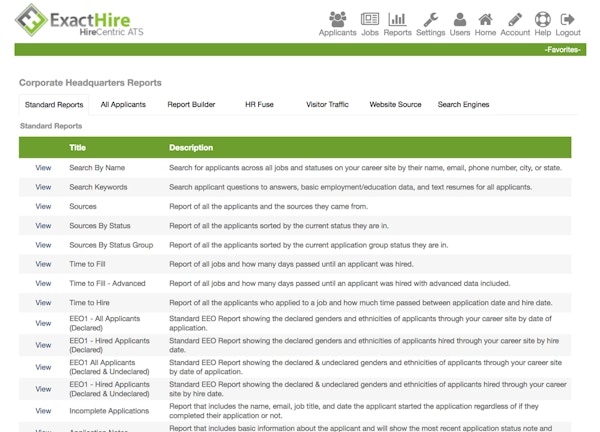View the EEO1 - All Applicants (Declared) report
Image resolution: width=600 pixels, height=432 pixels.
(x=43, y=323)
